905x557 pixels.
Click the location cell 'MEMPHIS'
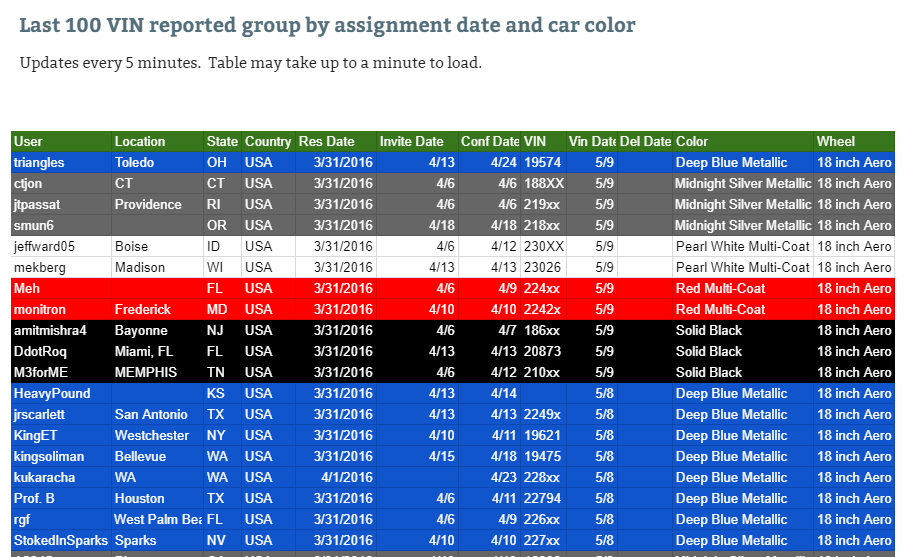(158, 372)
